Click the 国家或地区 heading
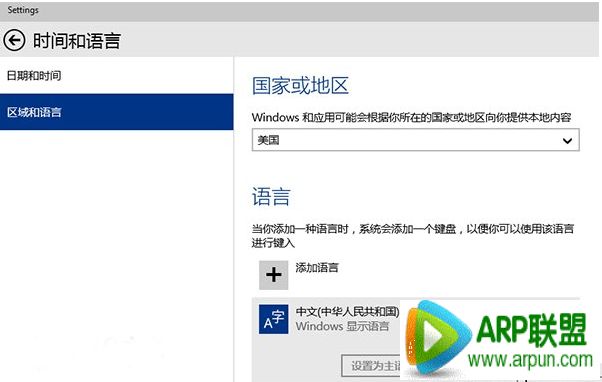 coord(300,85)
